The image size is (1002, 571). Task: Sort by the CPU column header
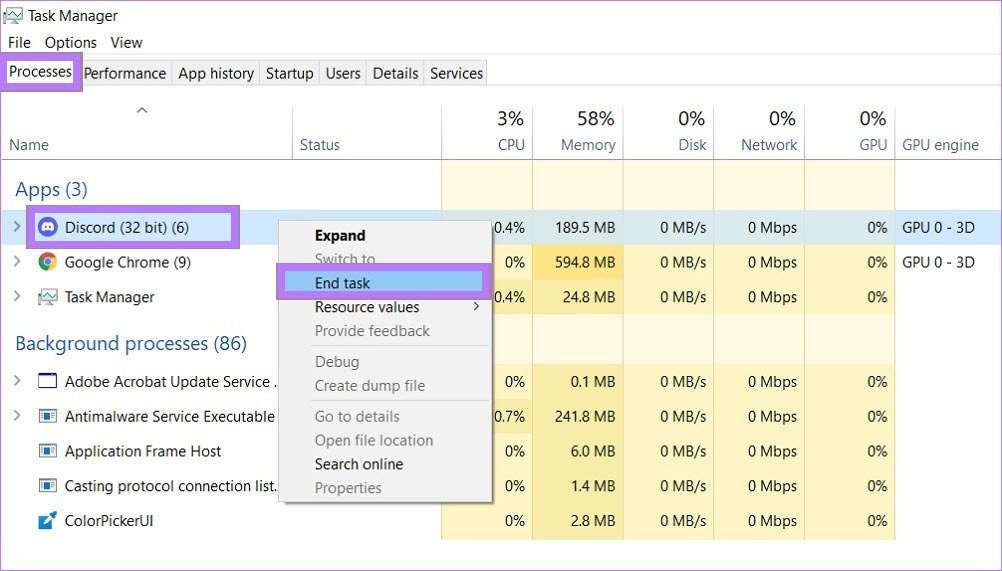(x=487, y=132)
